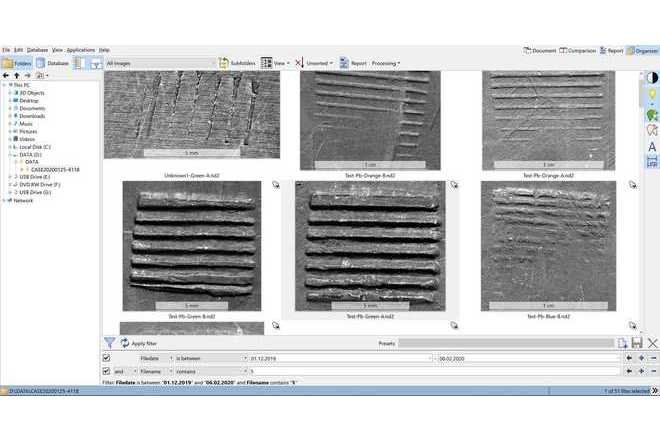Close the filter panel with X
The height and width of the screenshot is (440, 660).
[x=652, y=343]
